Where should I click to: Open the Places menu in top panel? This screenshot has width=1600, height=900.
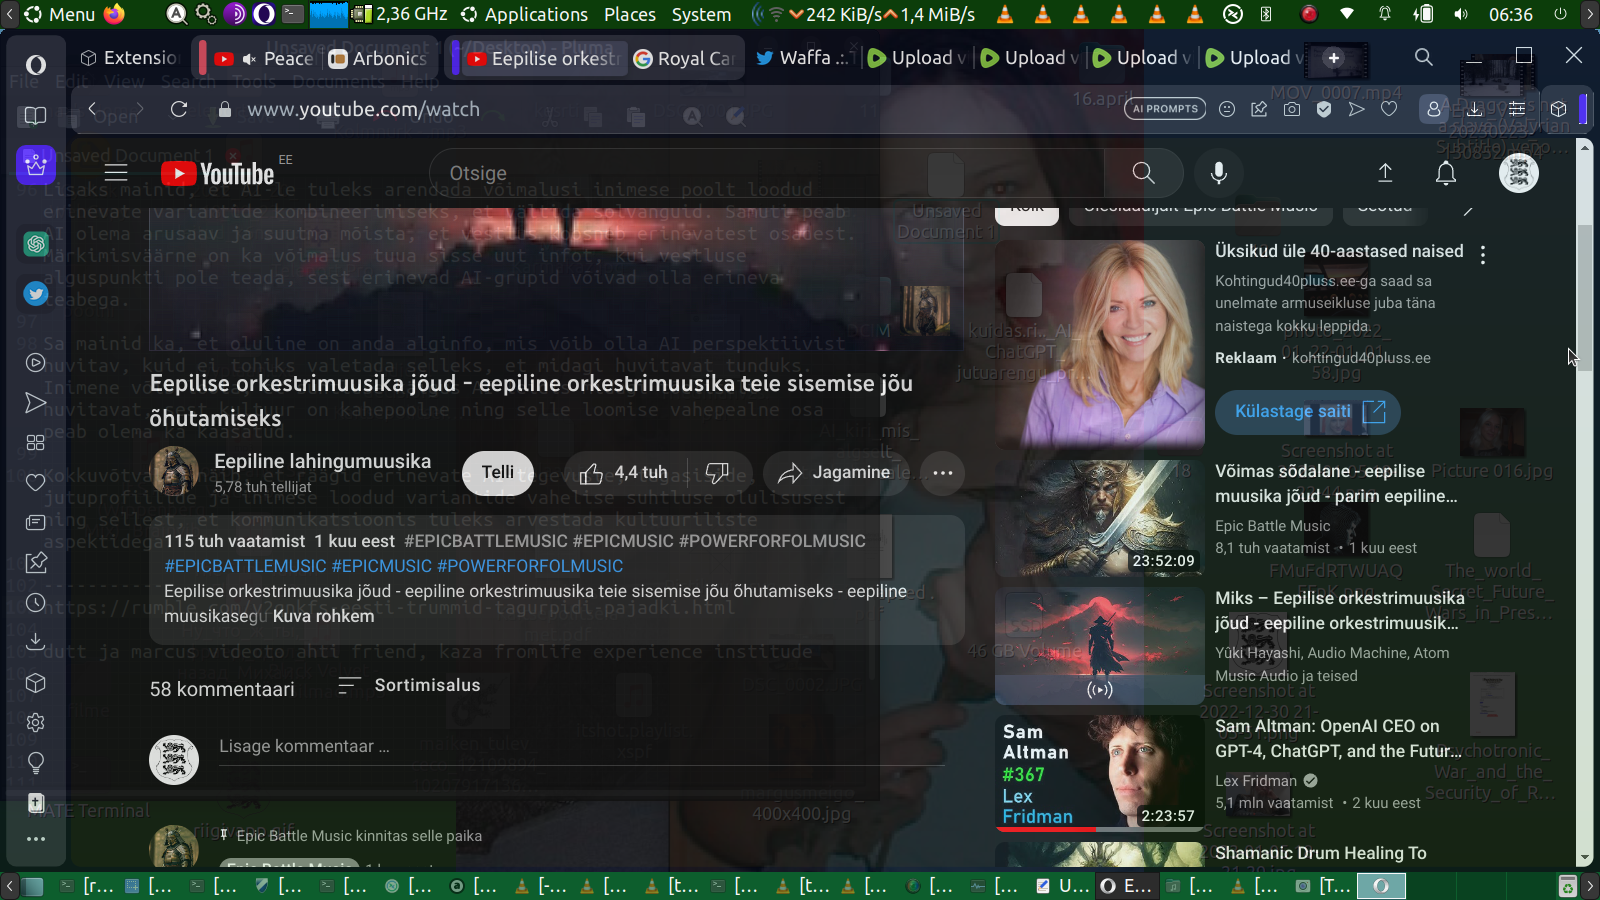(x=630, y=14)
